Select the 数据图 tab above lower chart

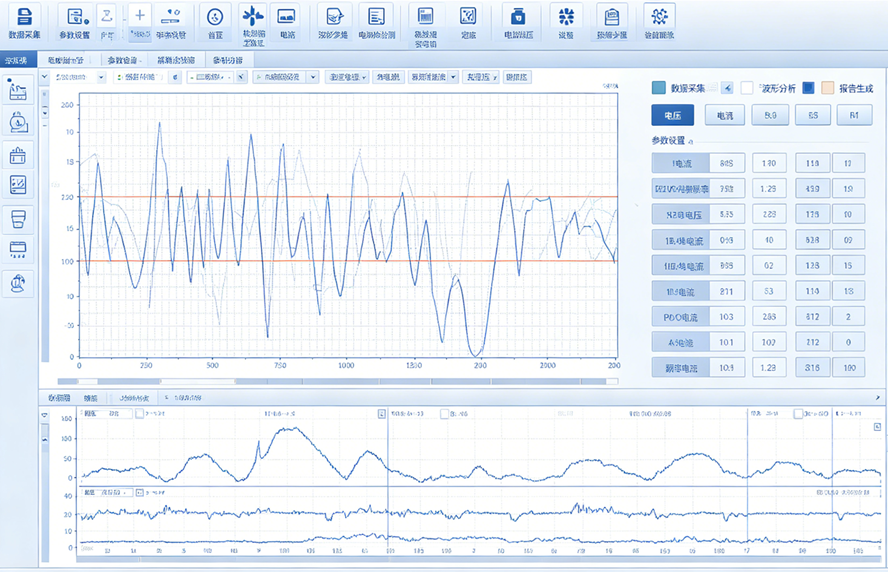coord(60,398)
